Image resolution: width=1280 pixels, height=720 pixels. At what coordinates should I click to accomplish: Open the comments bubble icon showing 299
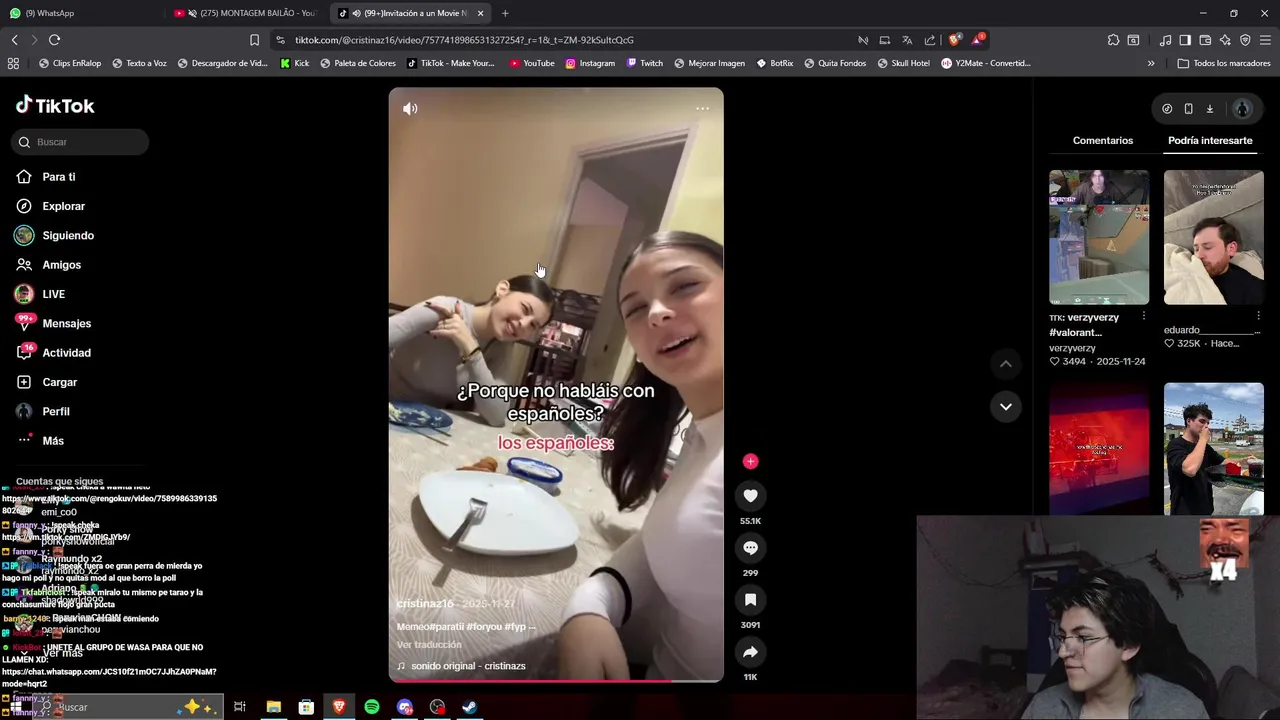pyautogui.click(x=750, y=548)
